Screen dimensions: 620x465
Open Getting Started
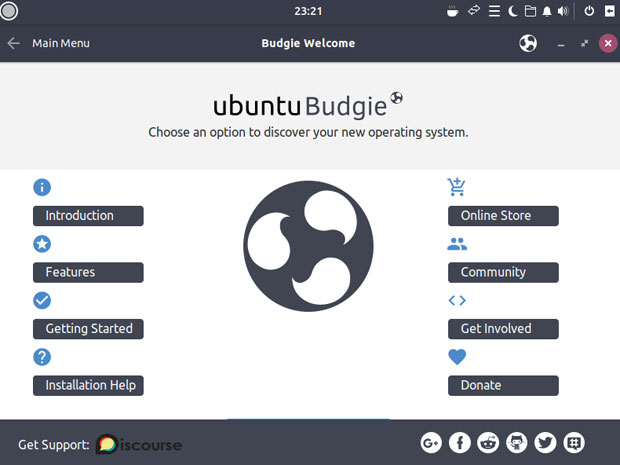(88, 329)
